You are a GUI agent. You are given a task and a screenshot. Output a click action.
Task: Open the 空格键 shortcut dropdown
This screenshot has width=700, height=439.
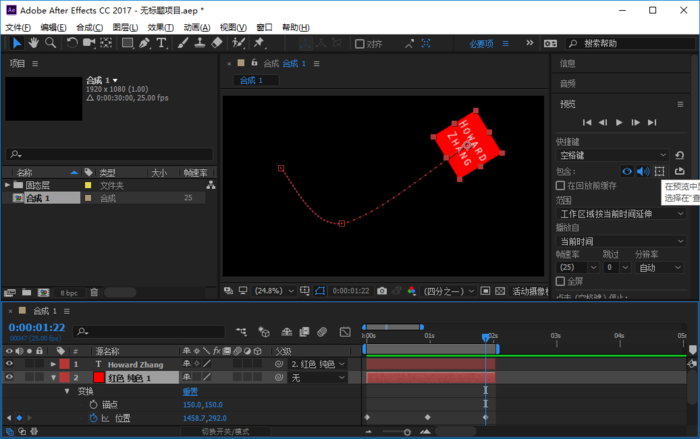click(612, 155)
